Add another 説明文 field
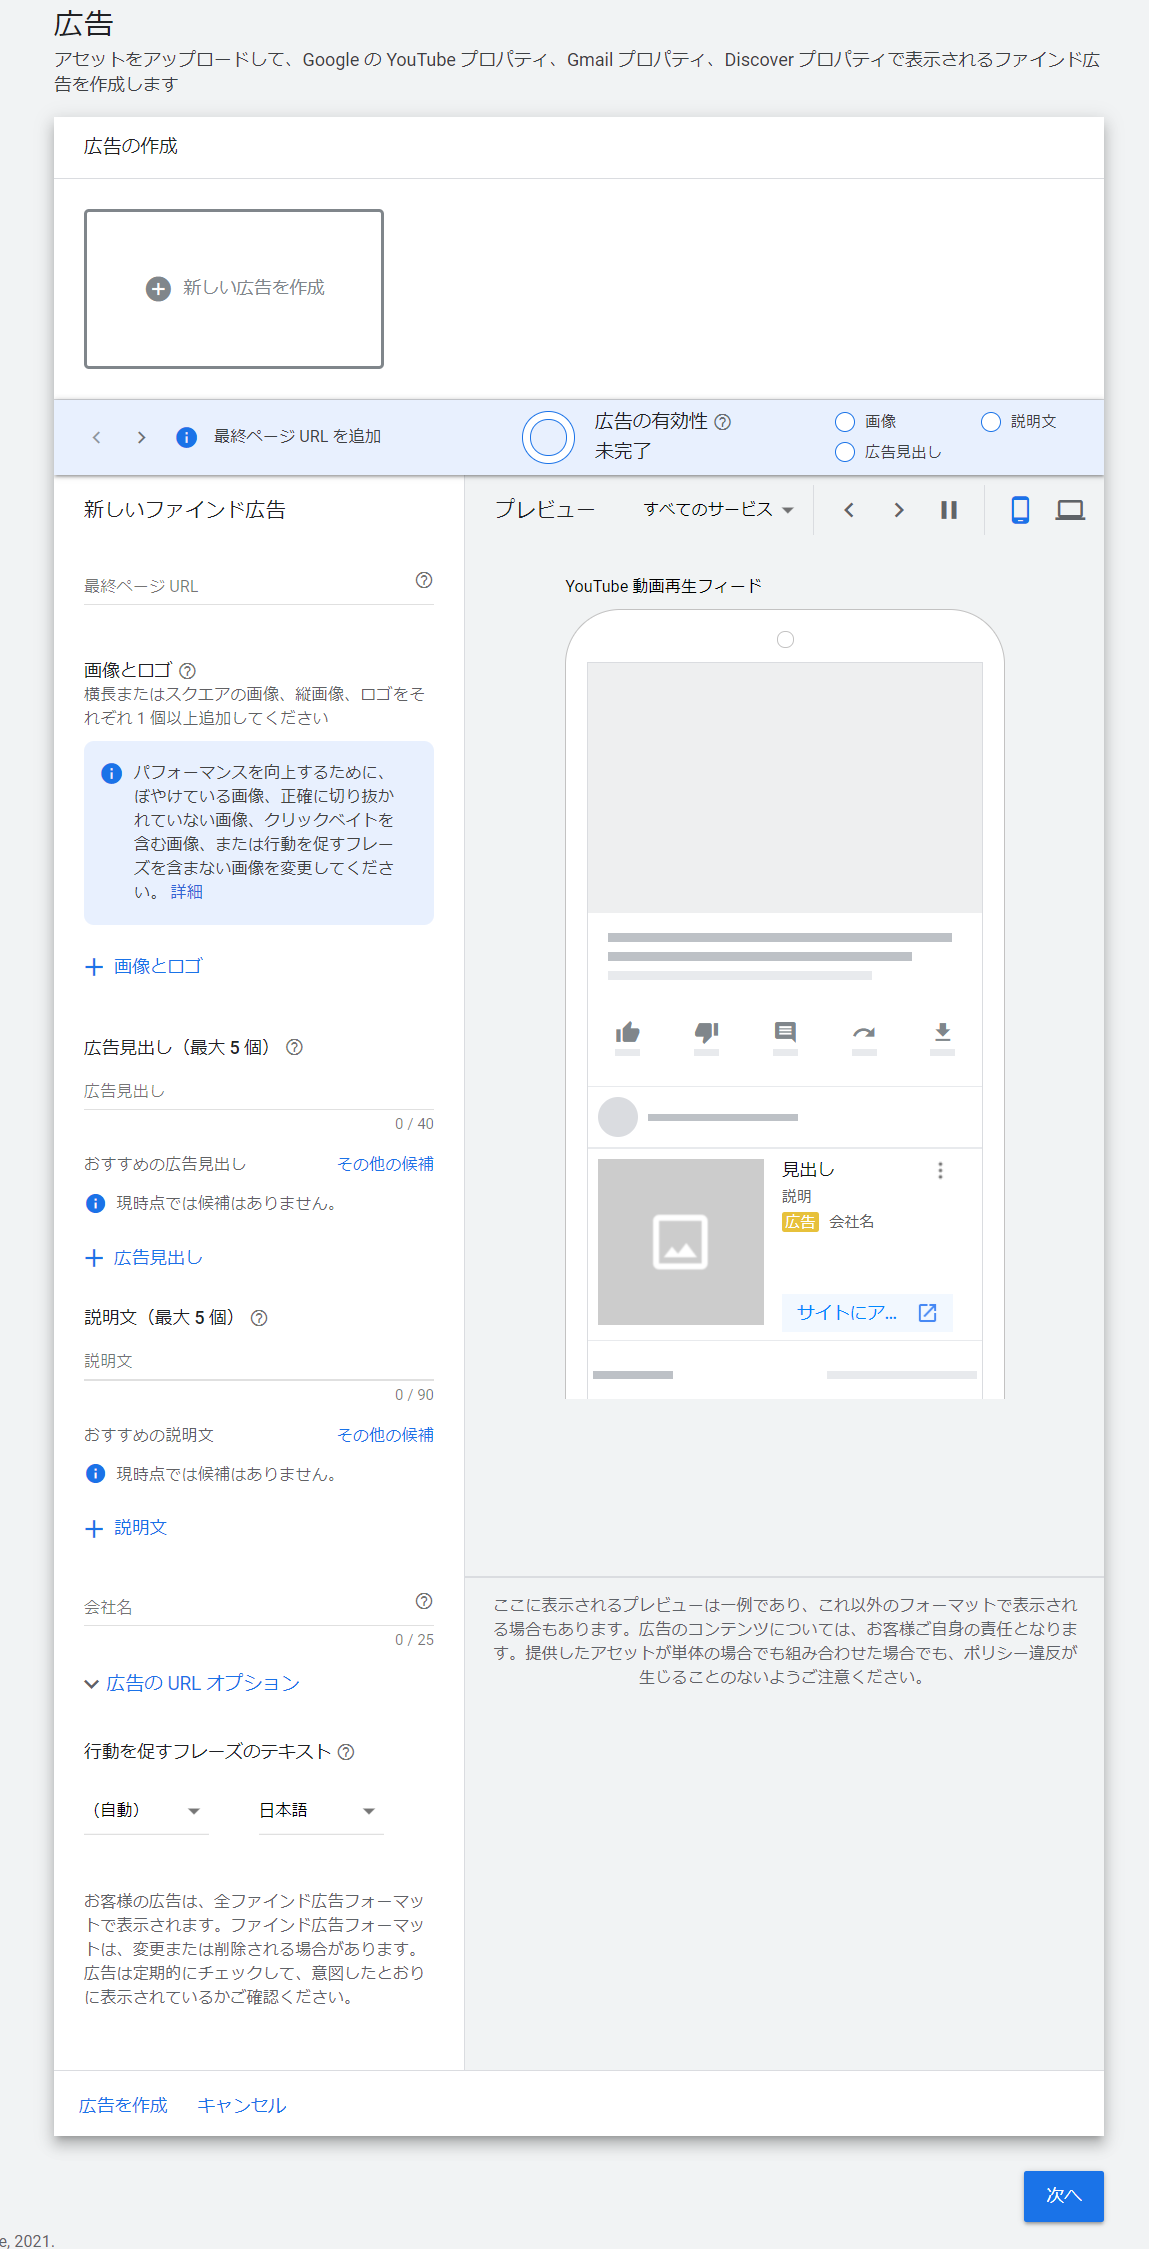This screenshot has width=1149, height=2249. (x=126, y=1528)
